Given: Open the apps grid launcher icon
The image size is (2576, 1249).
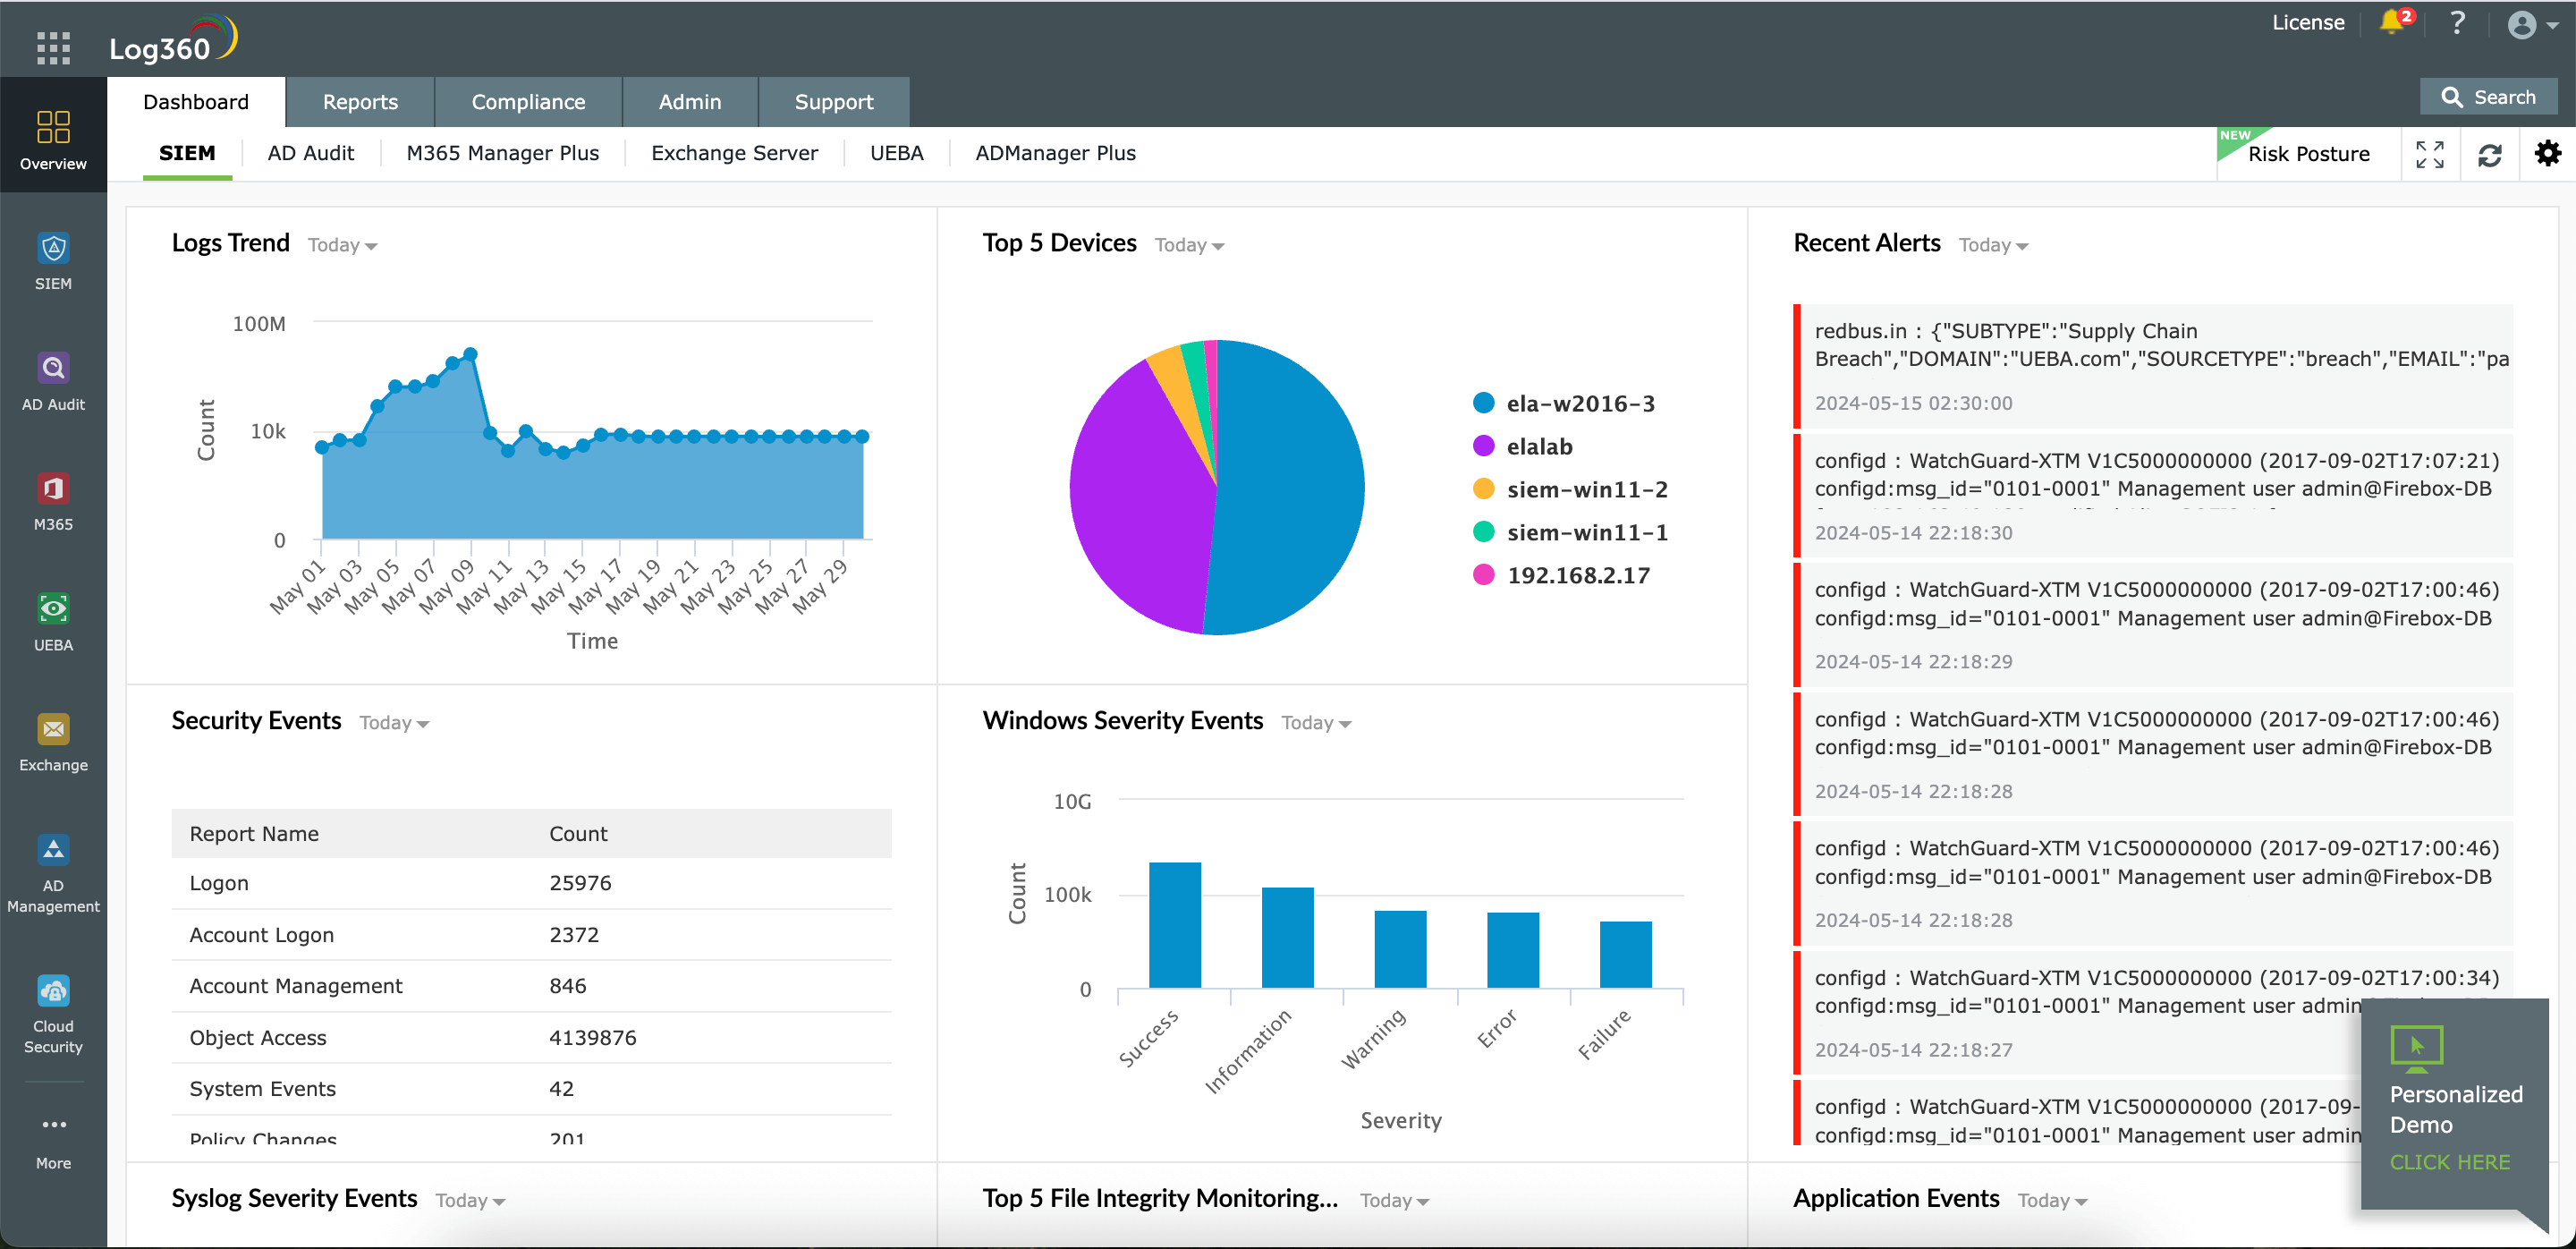Looking at the screenshot, I should click(53, 47).
